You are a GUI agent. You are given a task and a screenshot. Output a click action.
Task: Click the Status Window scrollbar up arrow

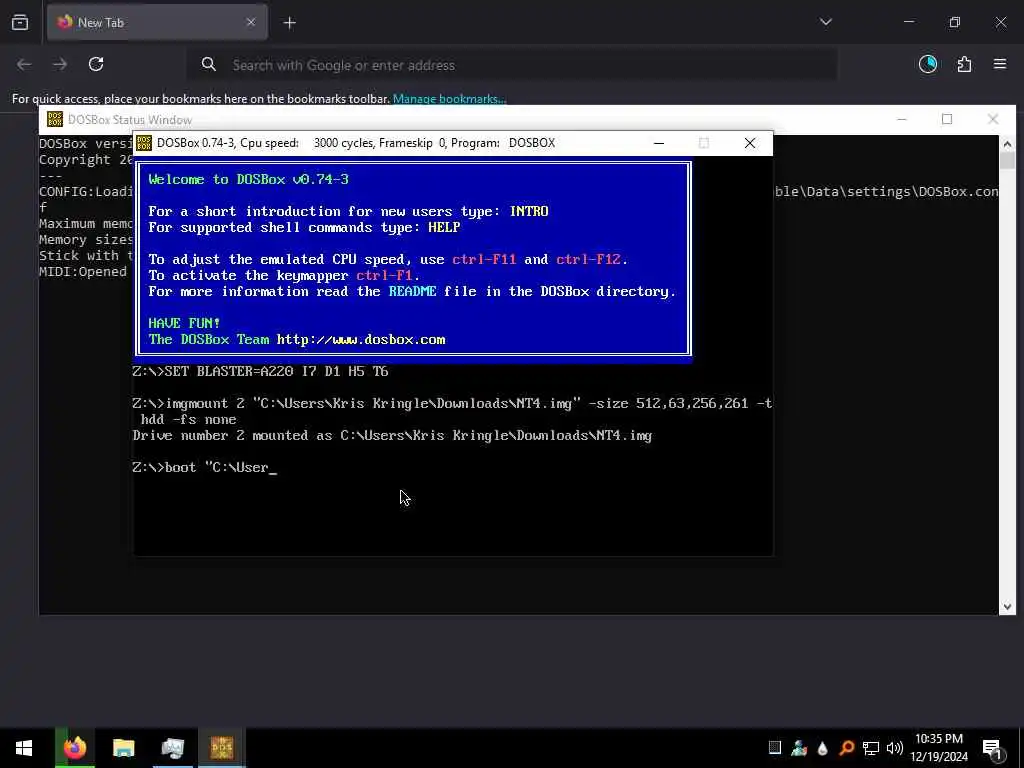[1007, 143]
